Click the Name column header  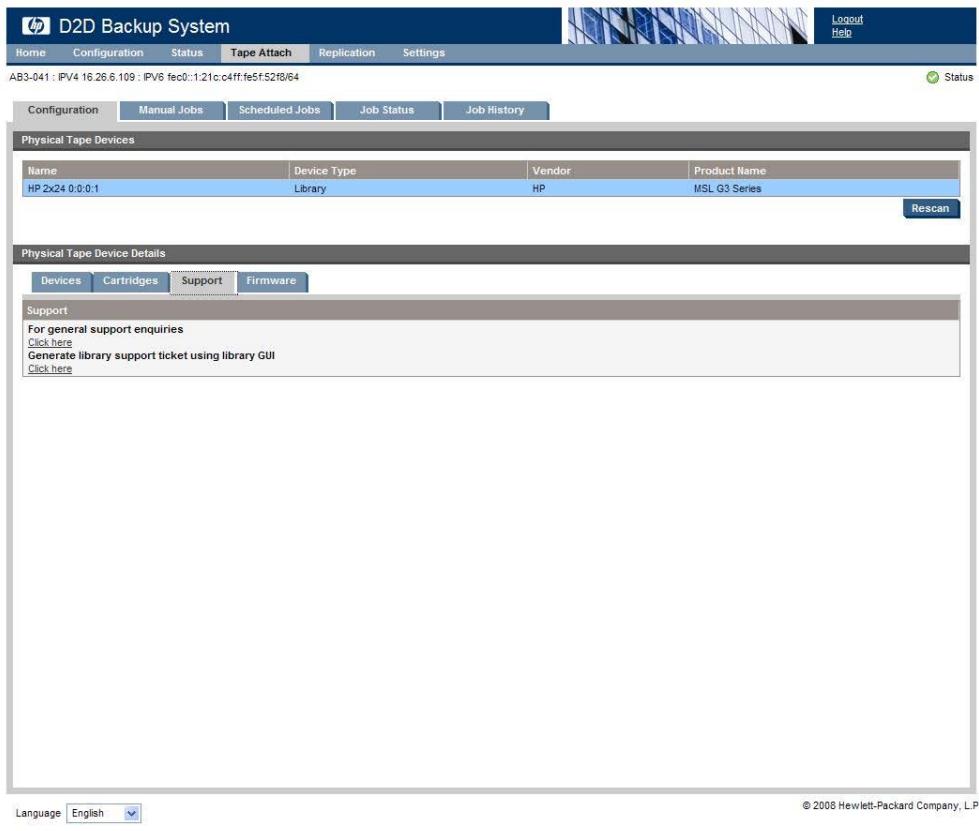pyautogui.click(x=155, y=170)
